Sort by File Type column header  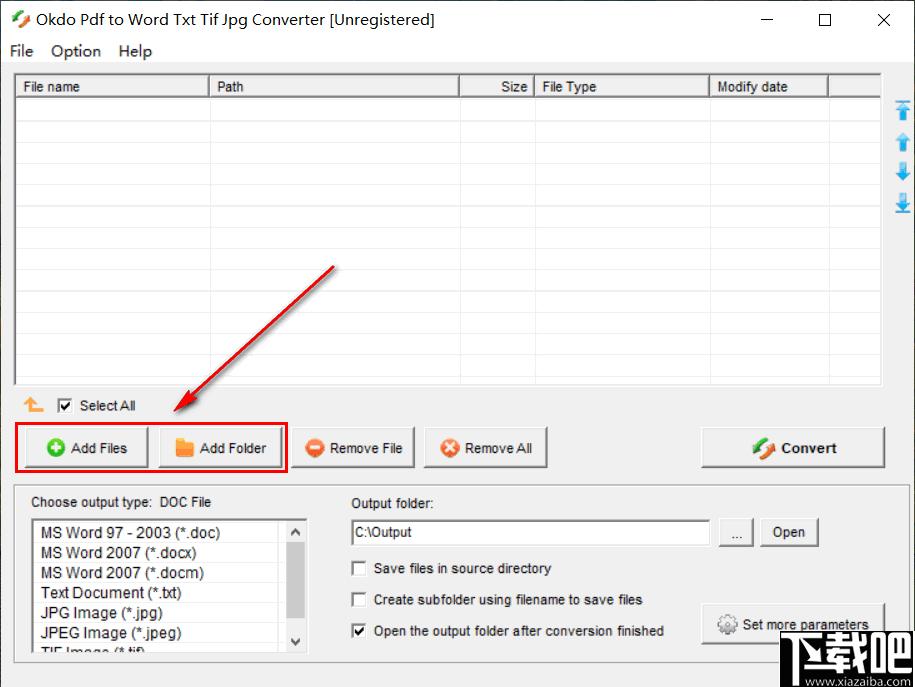(x=622, y=86)
